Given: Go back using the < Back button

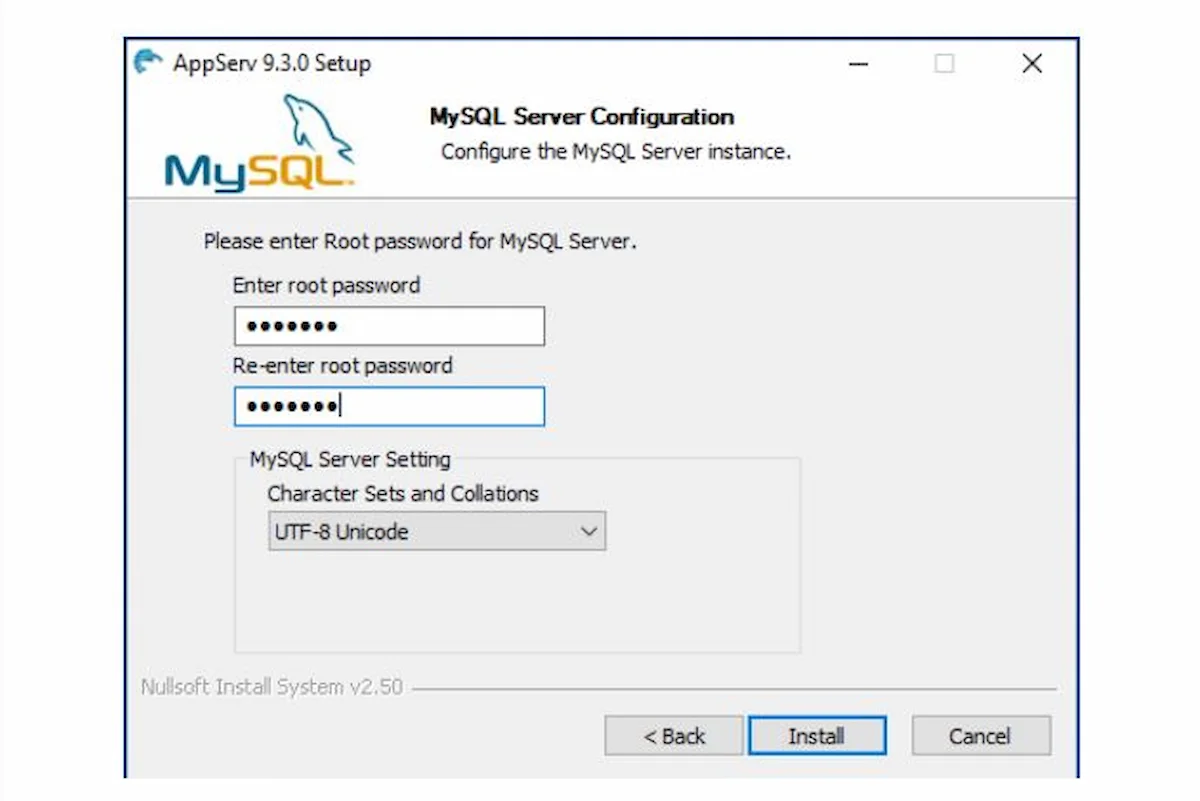Looking at the screenshot, I should [x=673, y=736].
